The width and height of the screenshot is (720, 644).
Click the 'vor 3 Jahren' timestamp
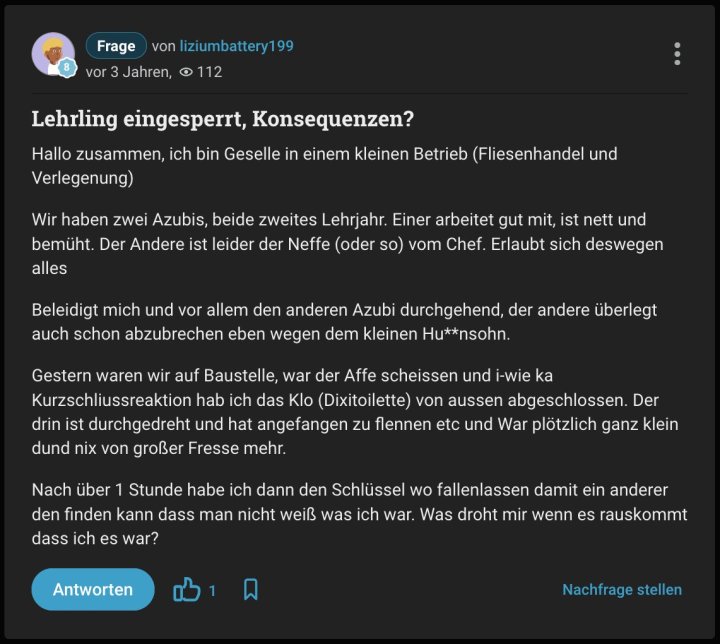(x=128, y=72)
